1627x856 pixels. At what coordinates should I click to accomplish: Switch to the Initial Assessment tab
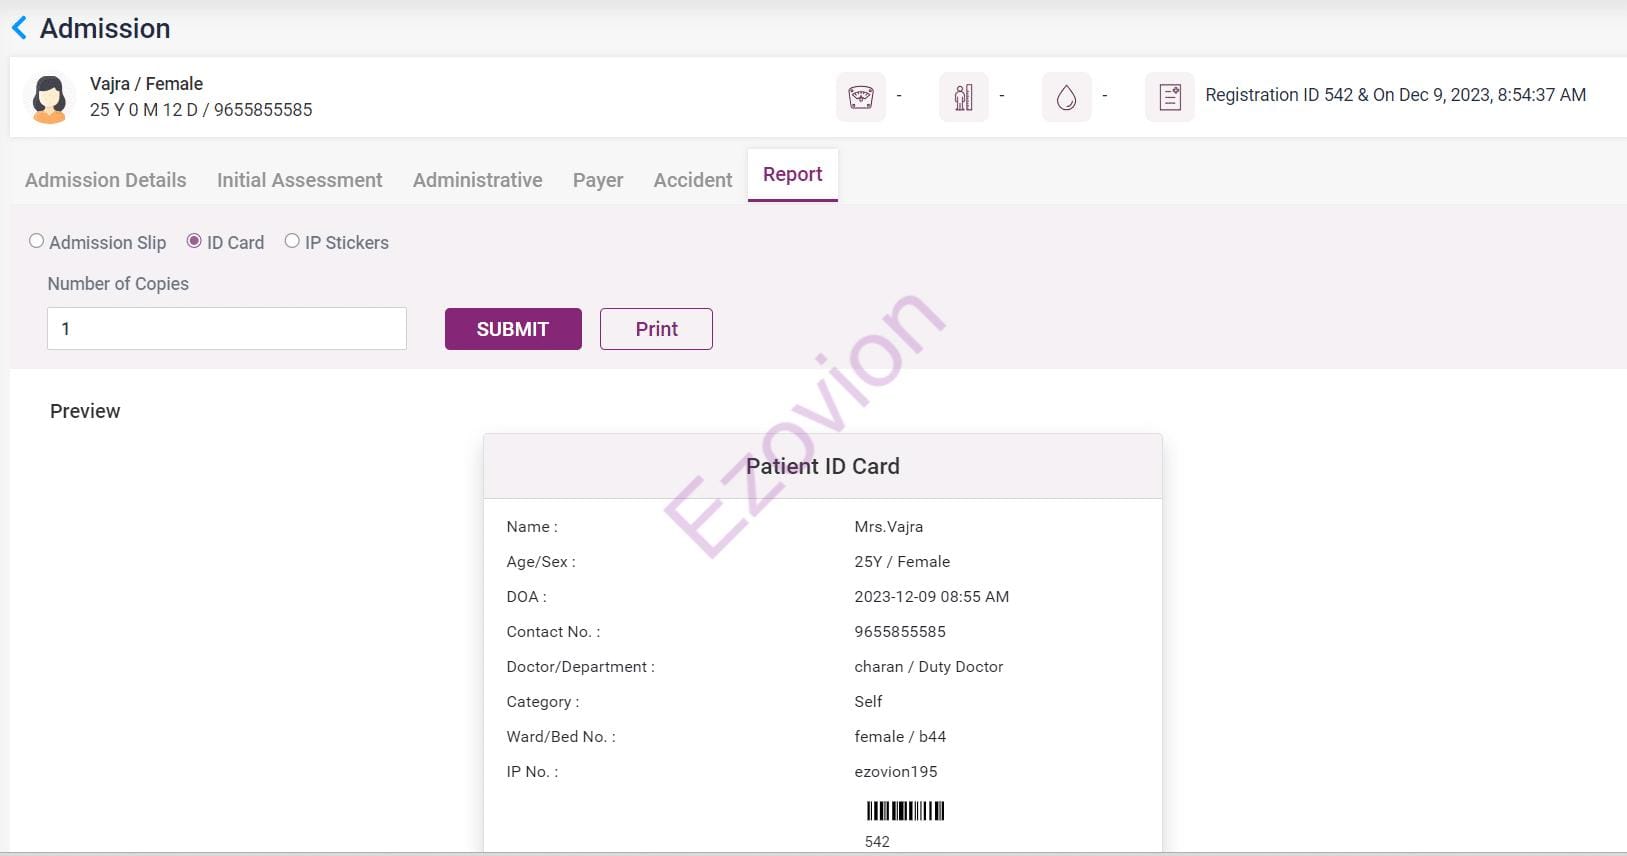tap(299, 180)
